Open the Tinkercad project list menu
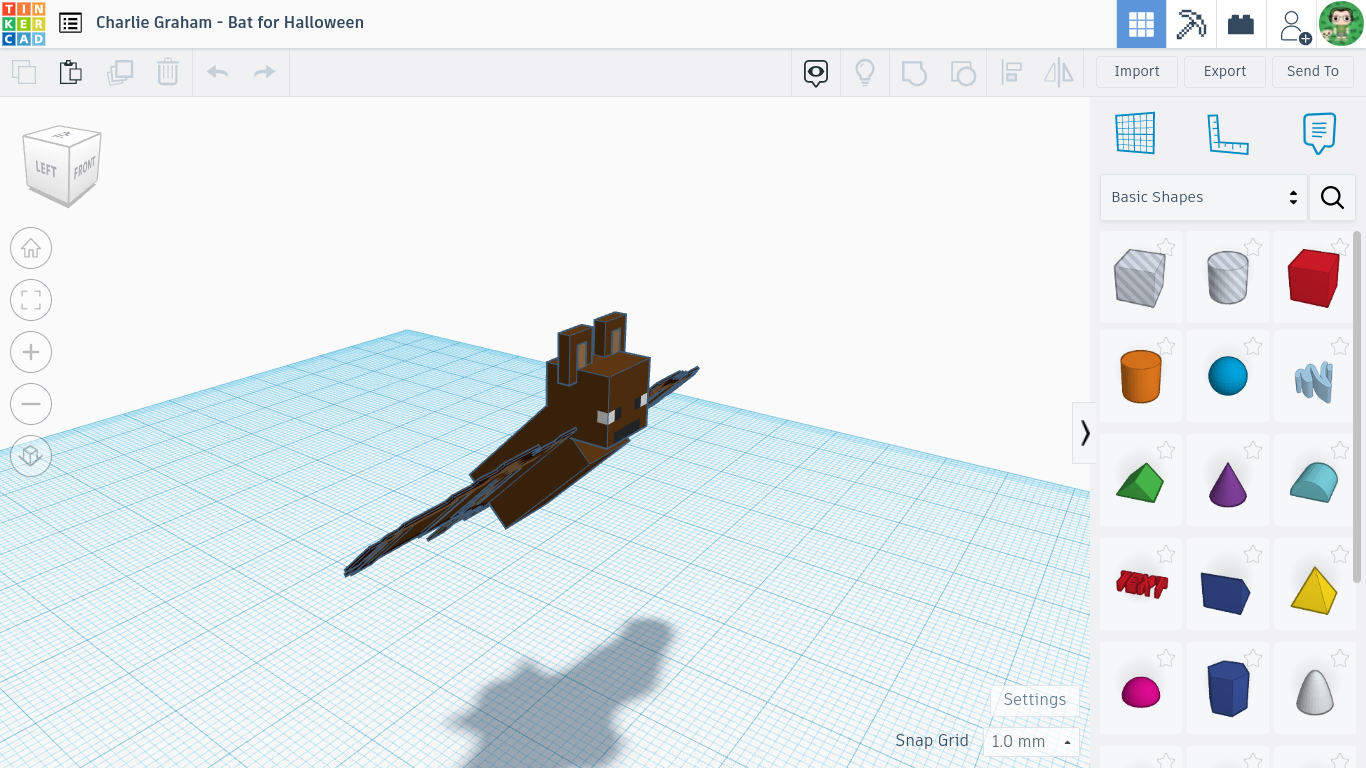This screenshot has width=1366, height=768. 70,22
